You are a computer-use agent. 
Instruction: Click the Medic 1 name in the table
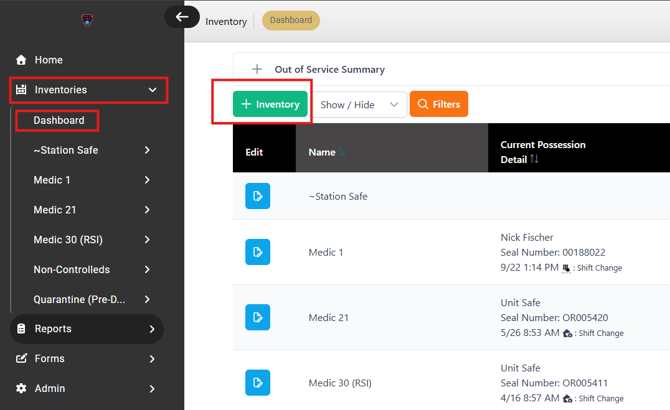point(326,252)
